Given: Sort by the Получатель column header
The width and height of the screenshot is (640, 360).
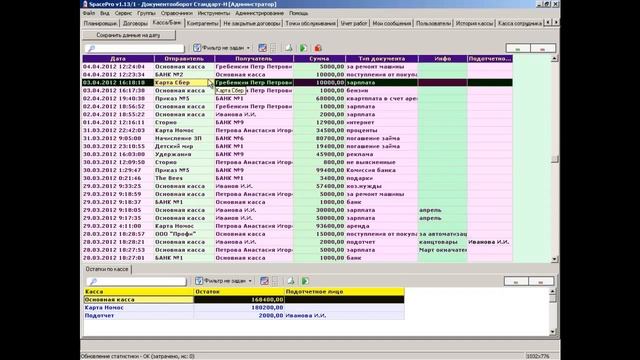Looking at the screenshot, I should 254,59.
